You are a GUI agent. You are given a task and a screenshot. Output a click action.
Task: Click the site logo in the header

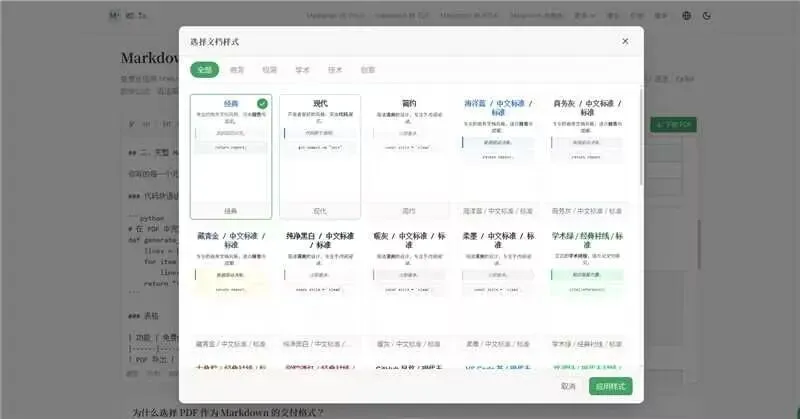point(128,16)
